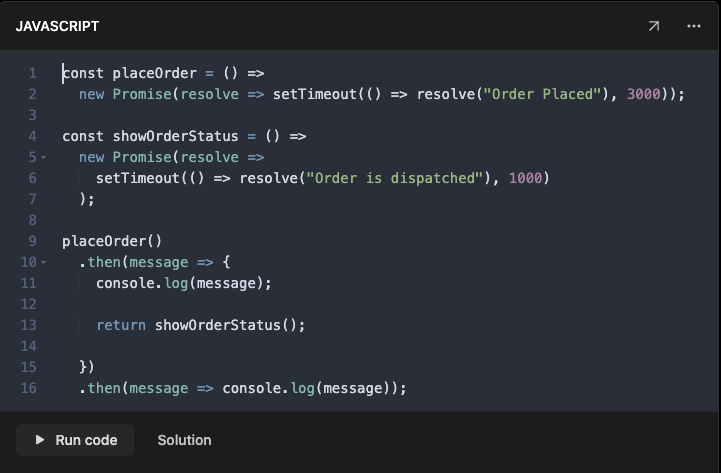
Task: Click the 1000 delay value on line 6
Action: click(x=529, y=178)
